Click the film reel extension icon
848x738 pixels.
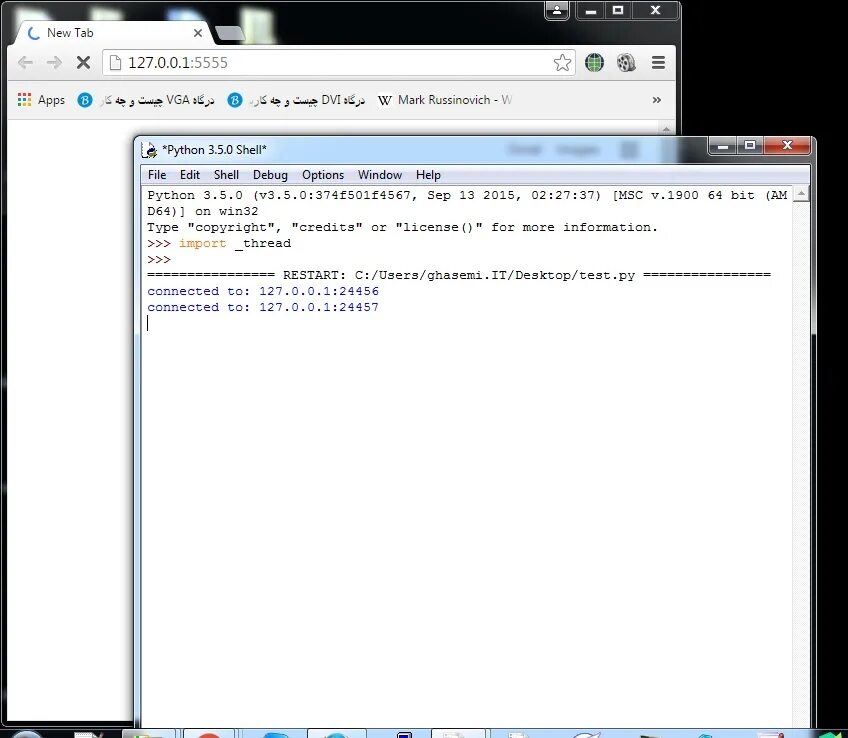point(626,63)
